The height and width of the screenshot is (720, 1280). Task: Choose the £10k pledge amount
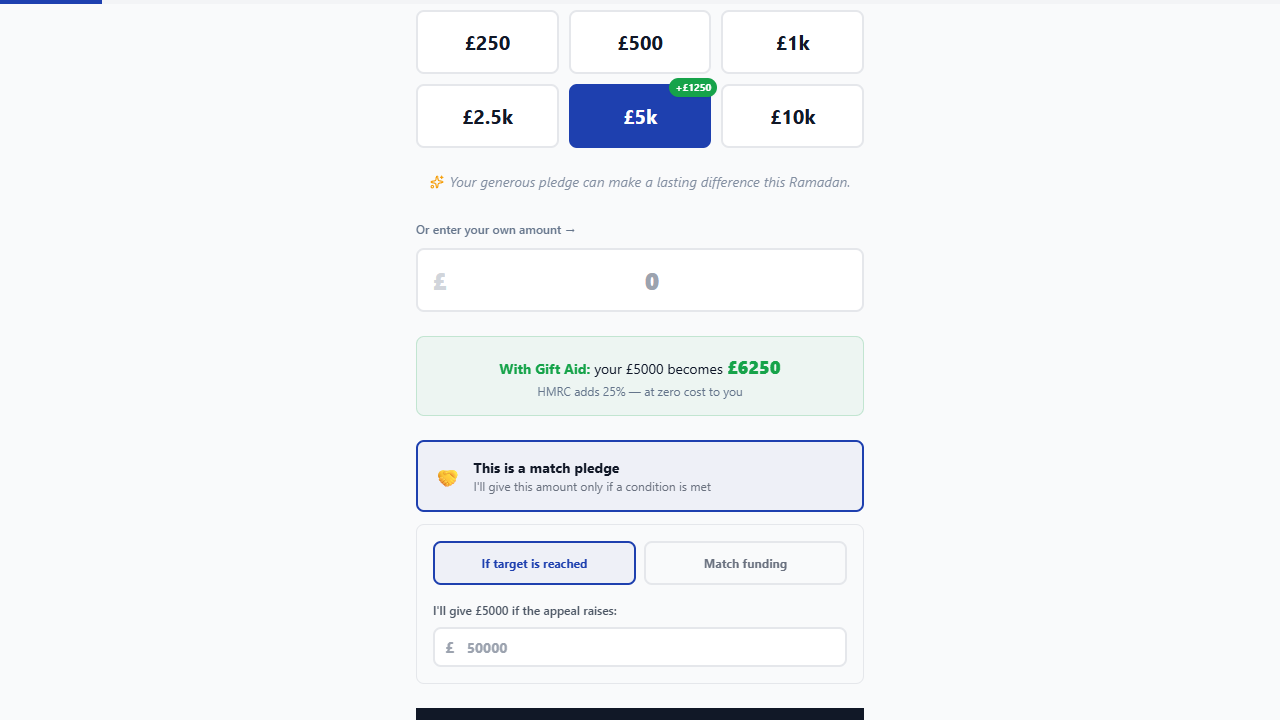(792, 116)
